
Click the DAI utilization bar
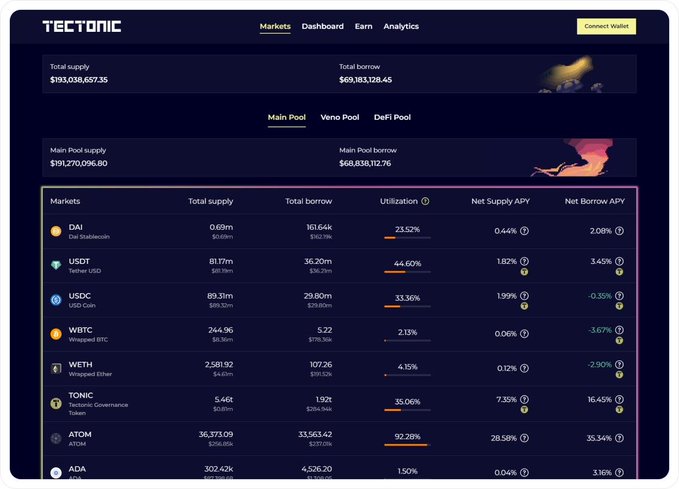(407, 238)
